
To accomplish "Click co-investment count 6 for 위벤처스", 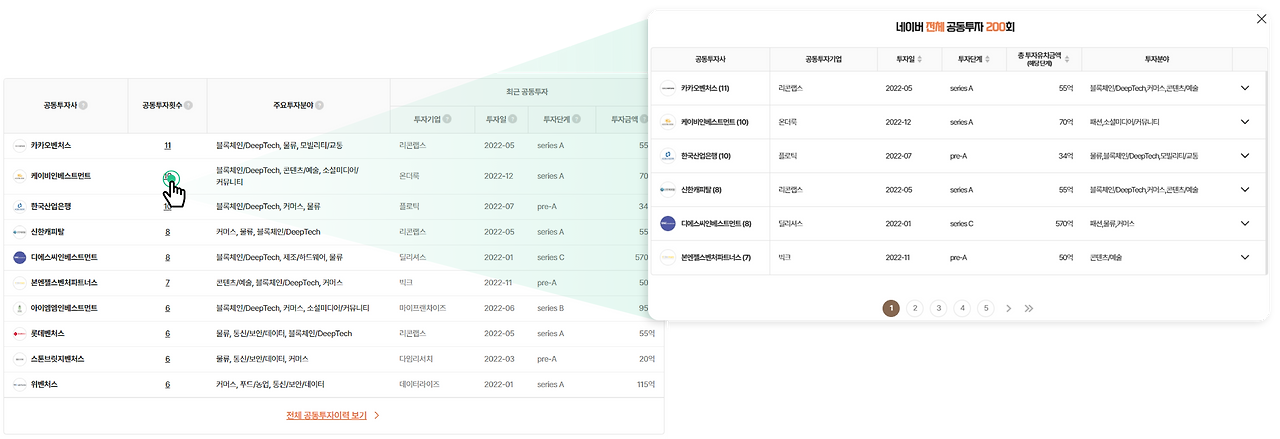I will 168,384.
